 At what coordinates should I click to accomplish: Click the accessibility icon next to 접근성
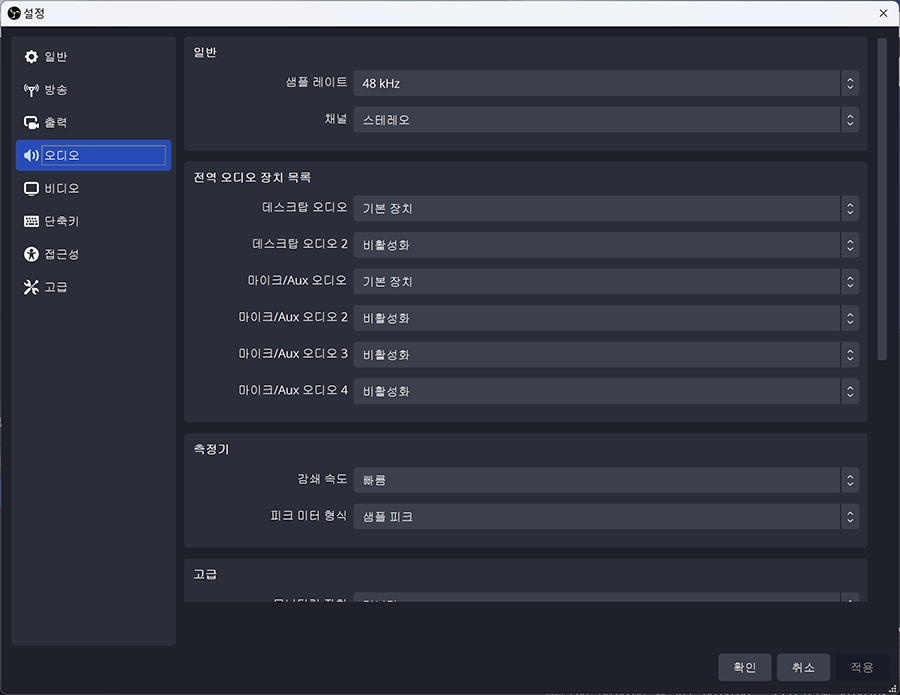(31, 254)
